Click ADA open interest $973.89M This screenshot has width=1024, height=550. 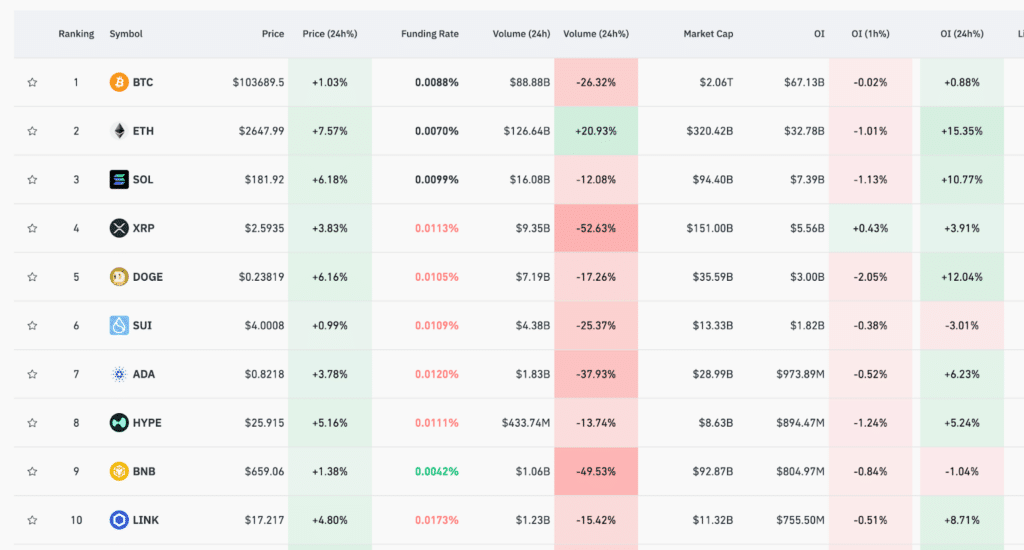801,374
